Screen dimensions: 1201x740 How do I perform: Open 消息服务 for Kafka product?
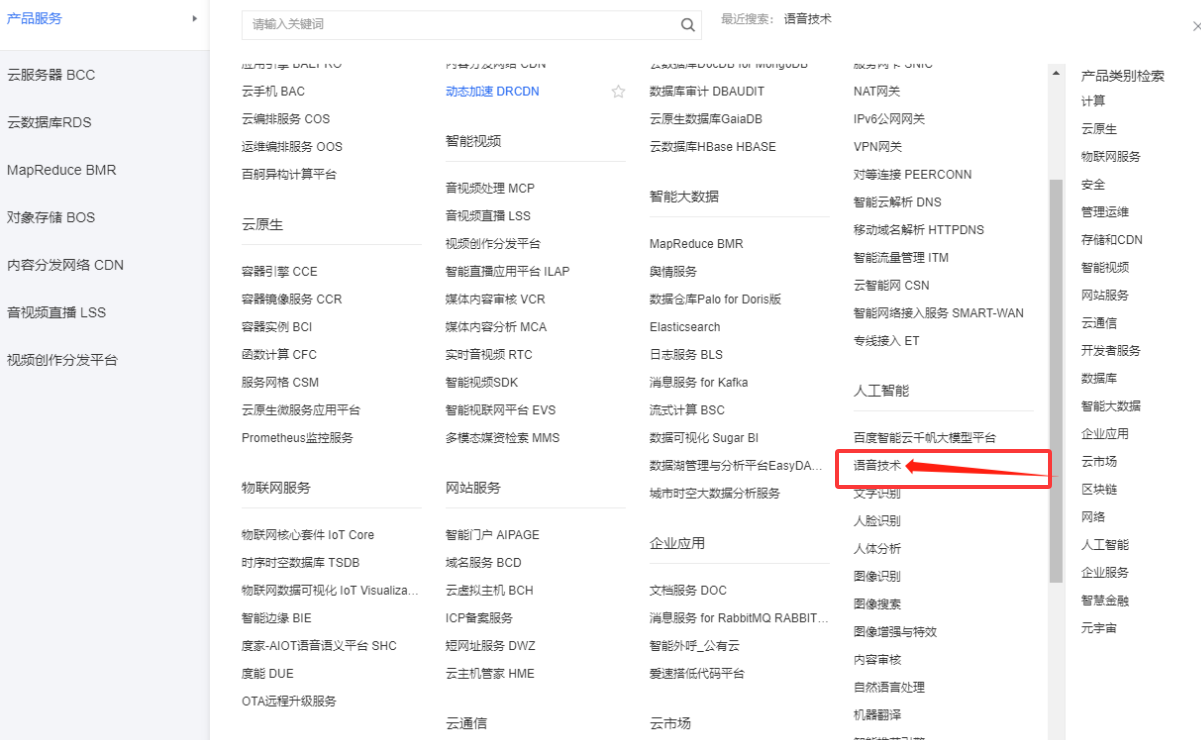[x=699, y=383]
